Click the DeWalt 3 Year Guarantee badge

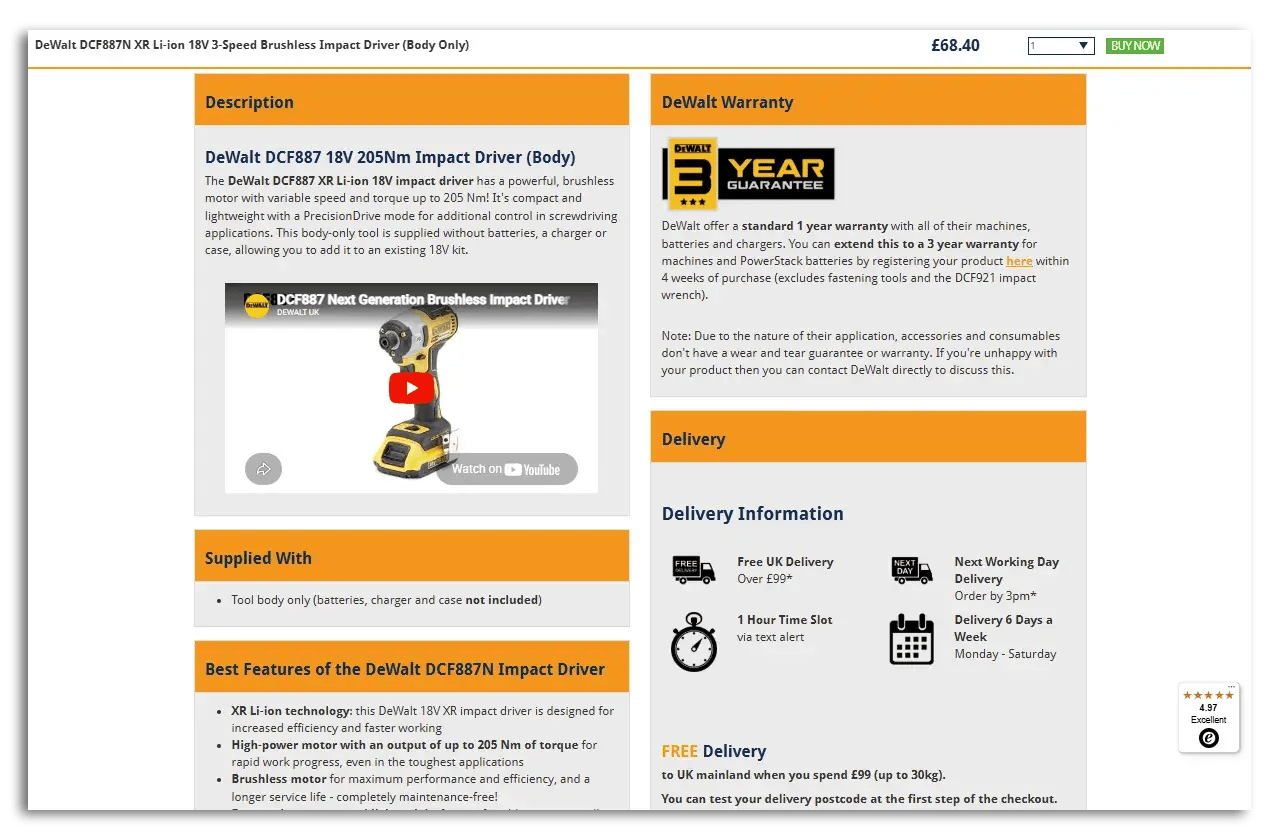tap(750, 173)
